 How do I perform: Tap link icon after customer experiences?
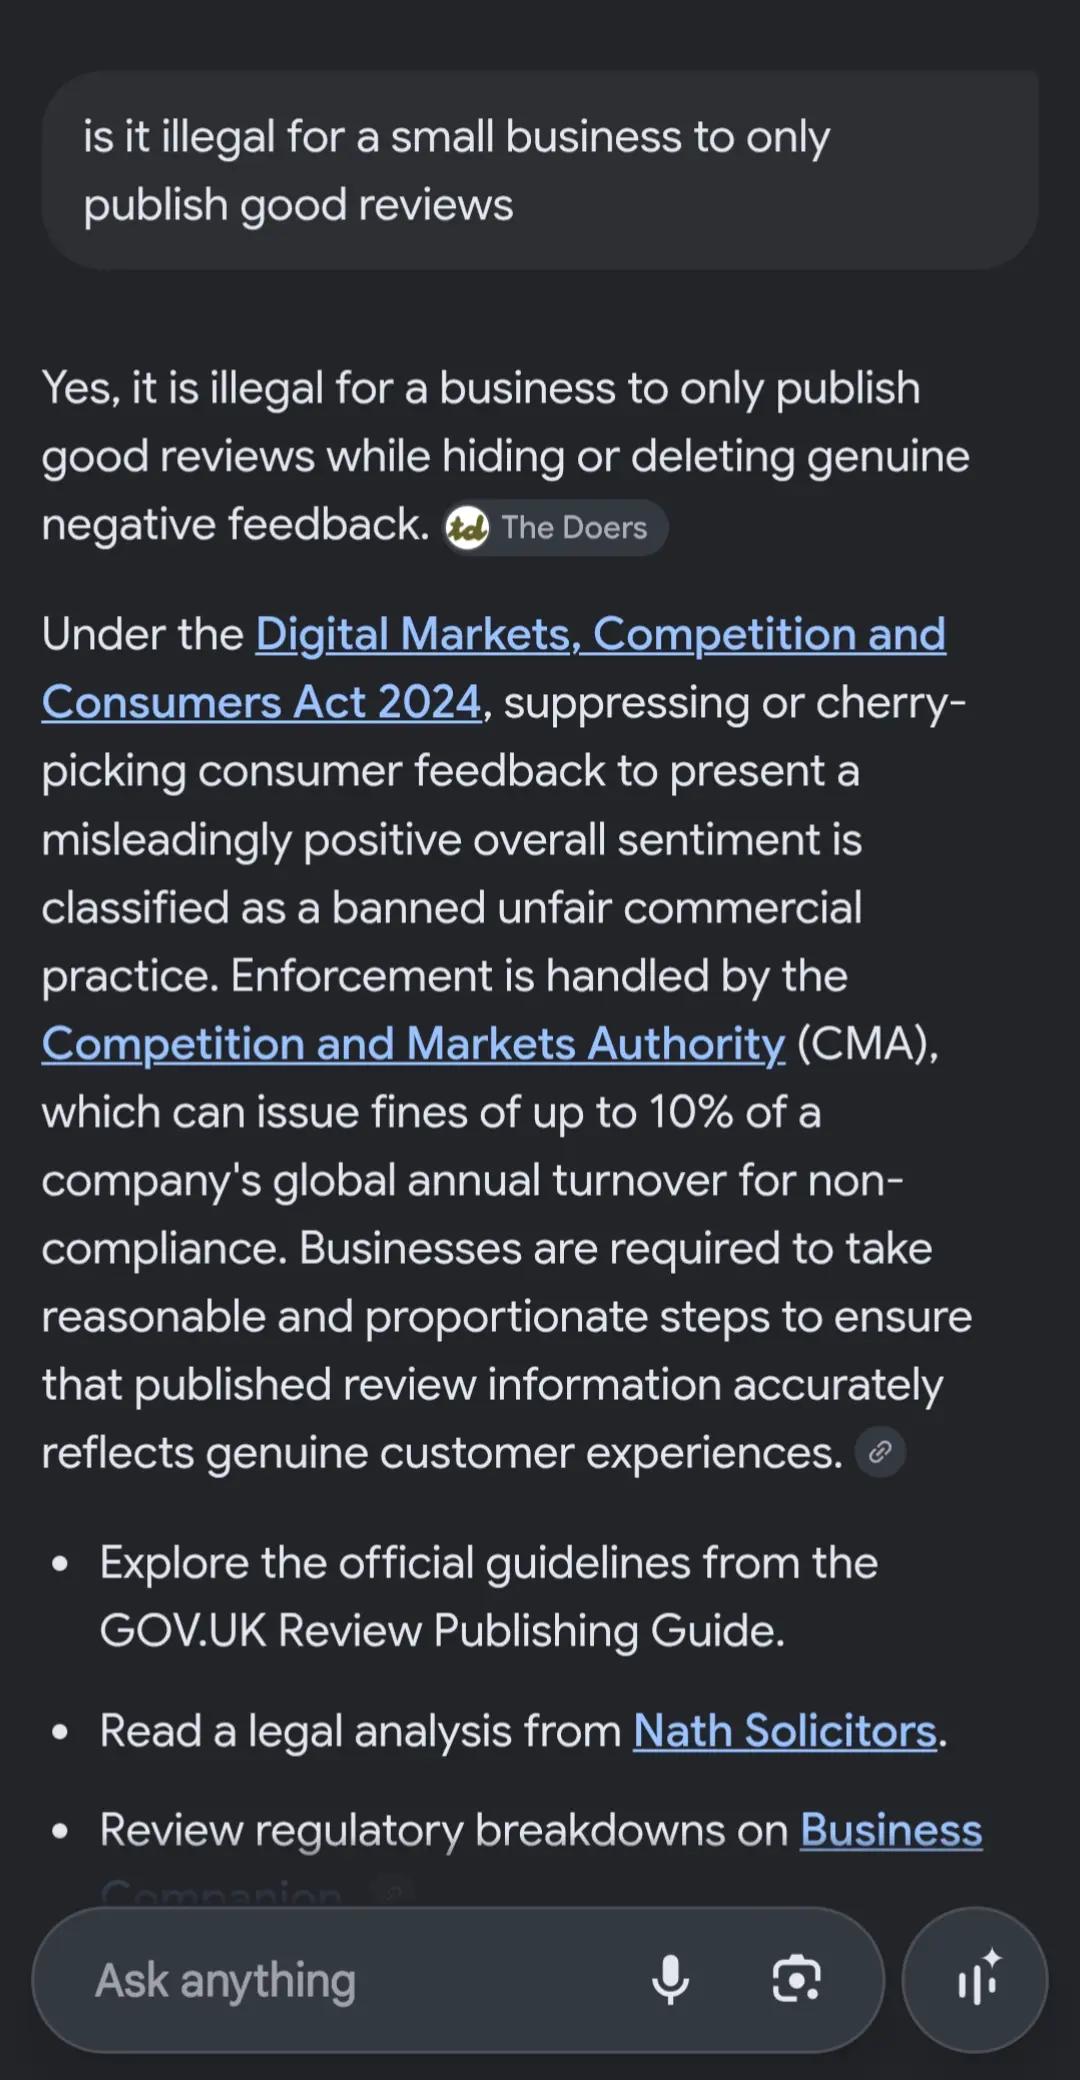880,1451
